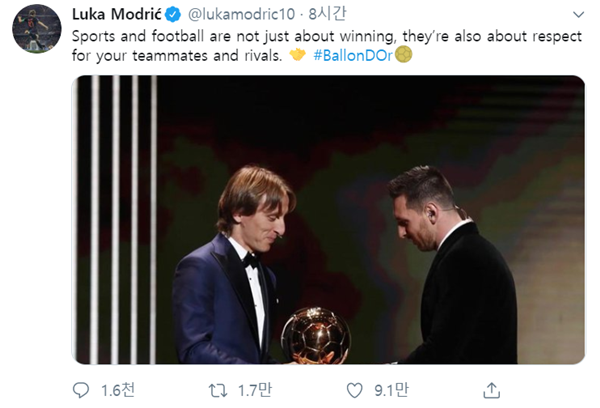Click the golden trophy in photo
Screen dimensions: 600x408
coord(316,335)
